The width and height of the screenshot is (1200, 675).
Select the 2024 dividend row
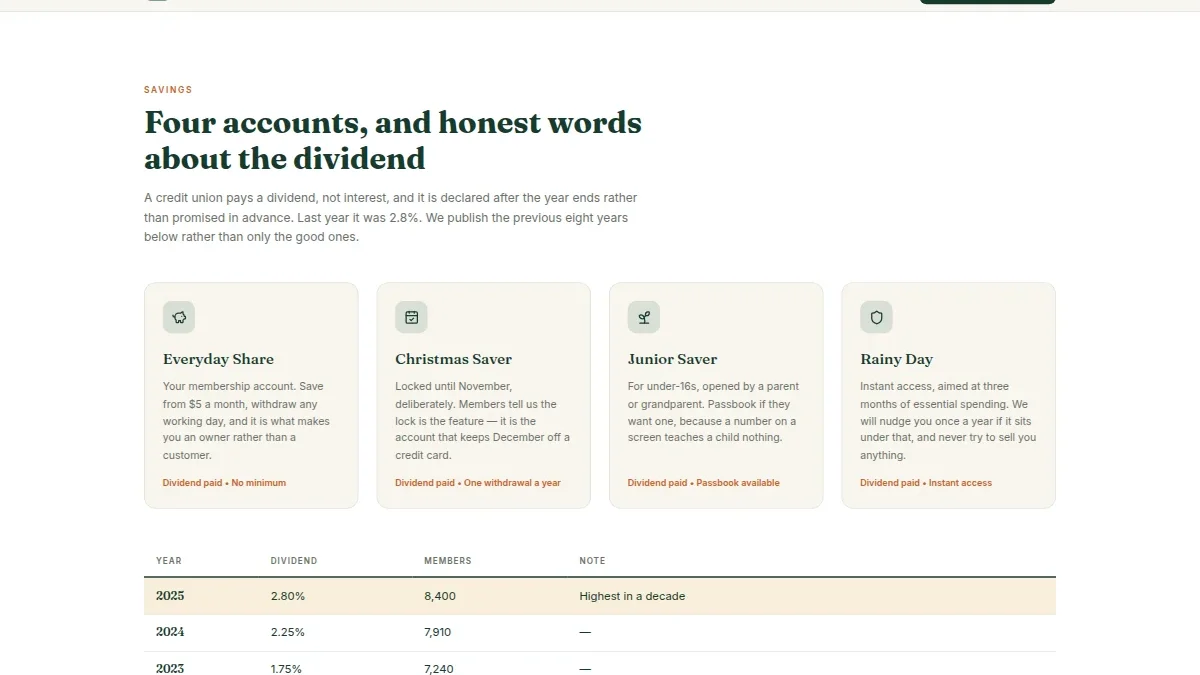pos(600,633)
